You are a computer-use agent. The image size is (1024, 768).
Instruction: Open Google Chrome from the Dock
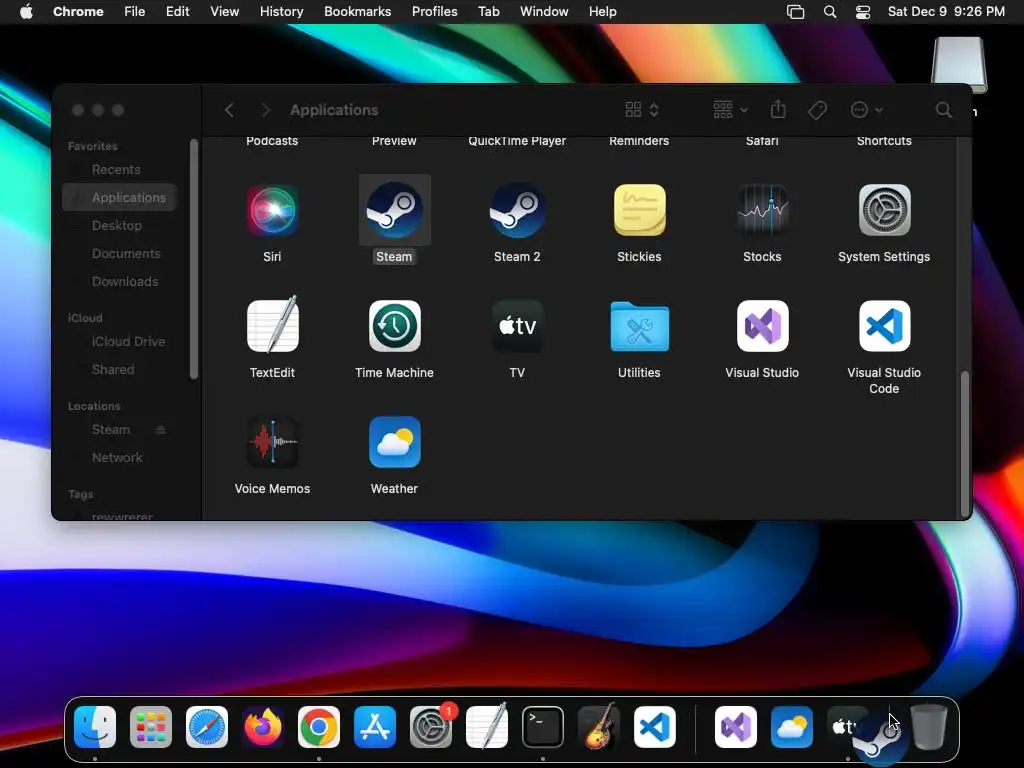(319, 727)
